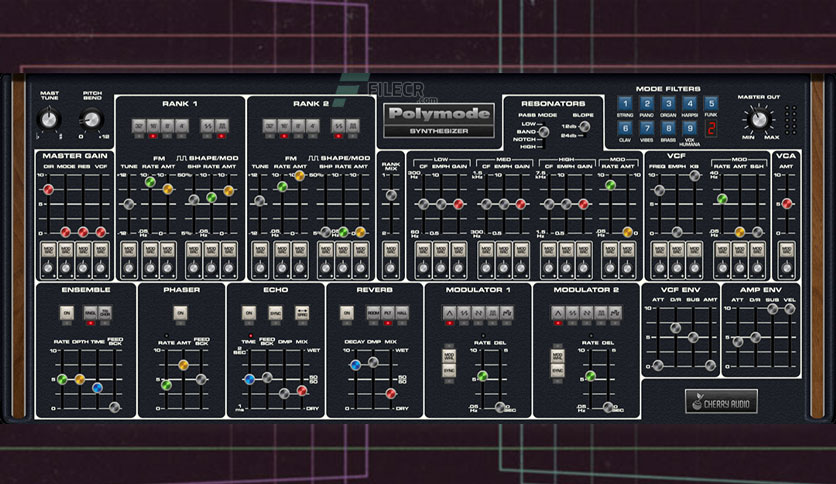Image resolution: width=836 pixels, height=484 pixels.
Task: Click the Master Gain DIR slider
Action: (49, 189)
